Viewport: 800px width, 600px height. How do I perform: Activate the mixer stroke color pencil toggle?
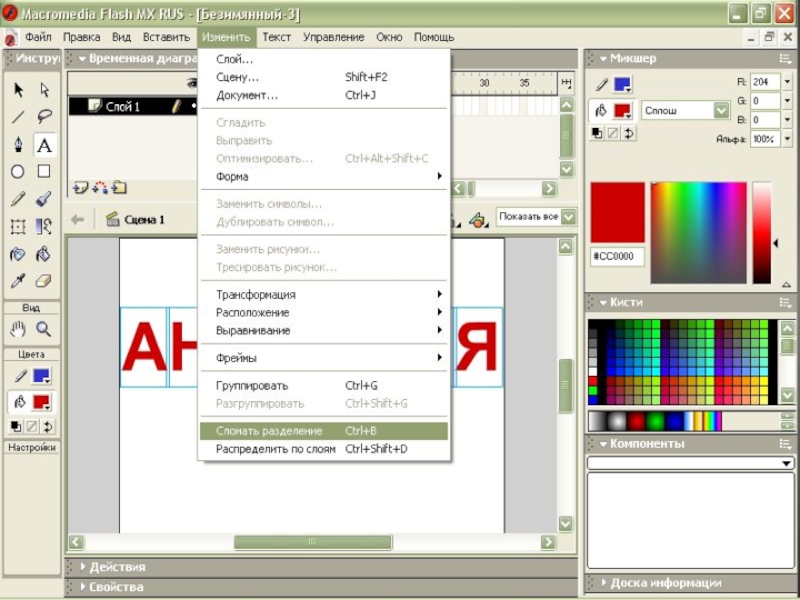coord(602,85)
